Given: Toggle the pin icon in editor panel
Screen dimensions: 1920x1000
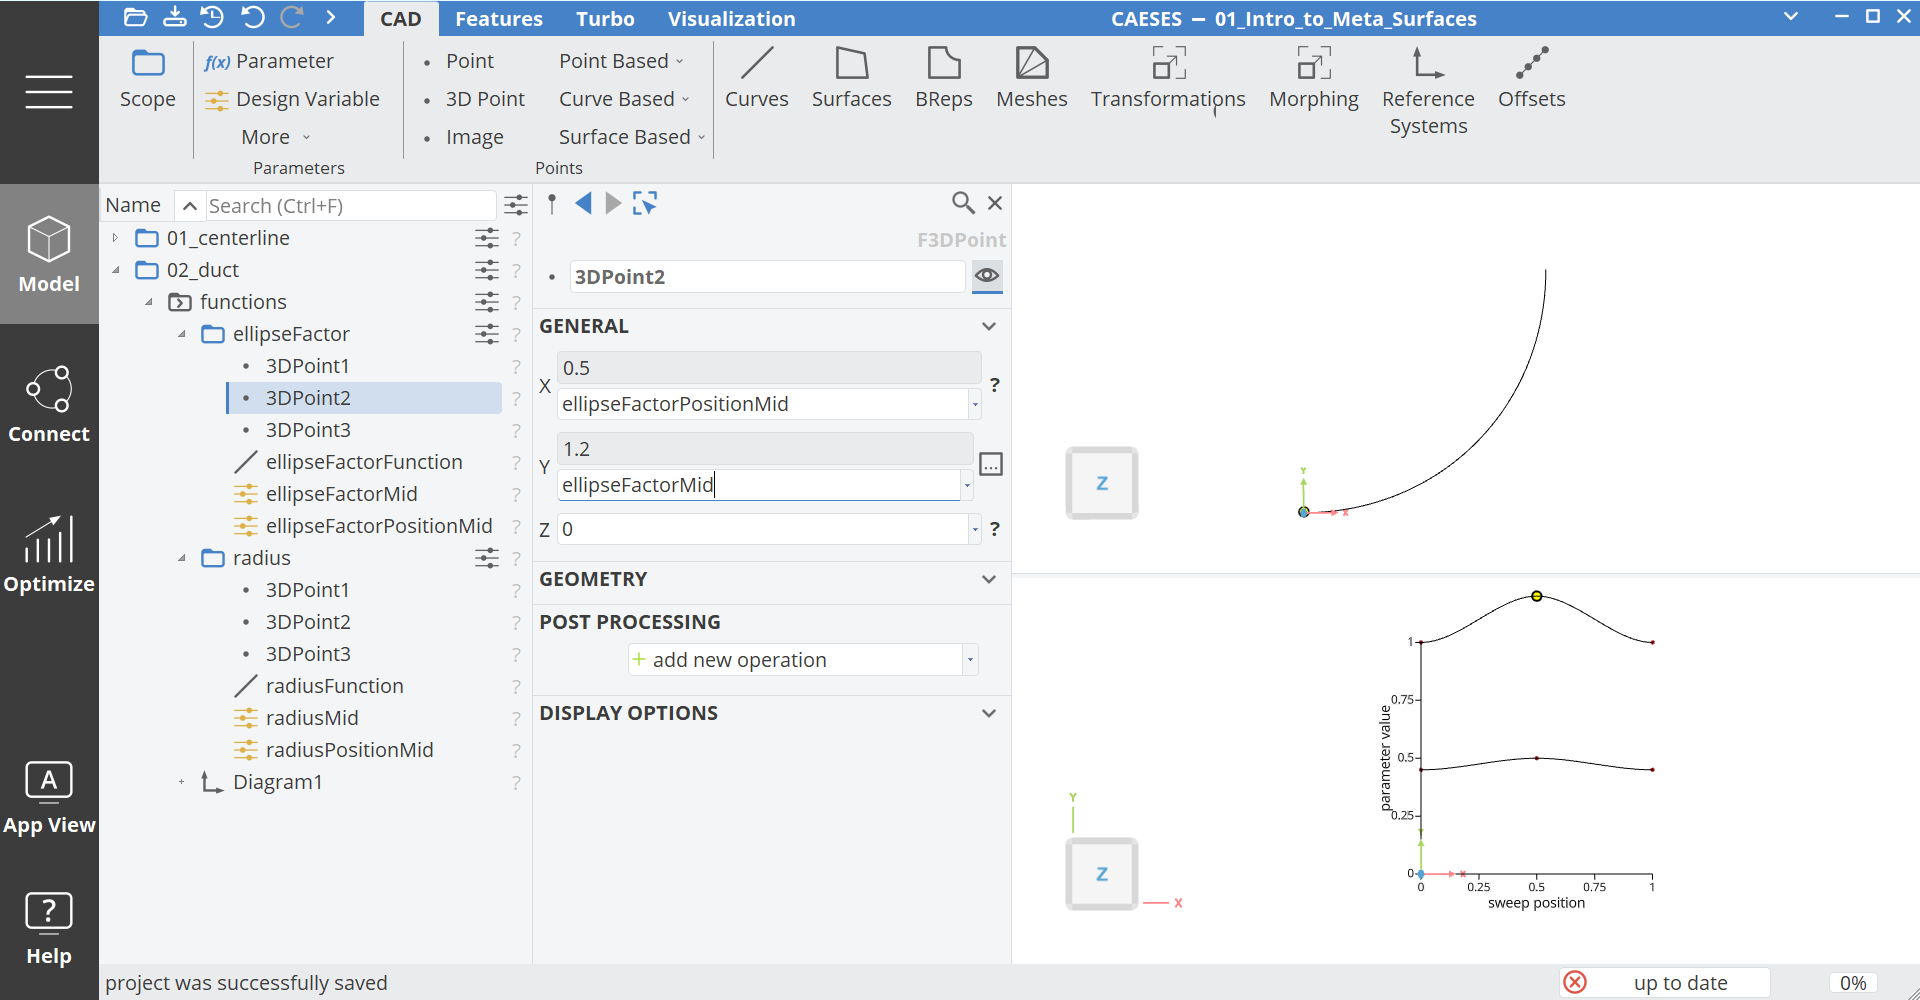Looking at the screenshot, I should [552, 204].
